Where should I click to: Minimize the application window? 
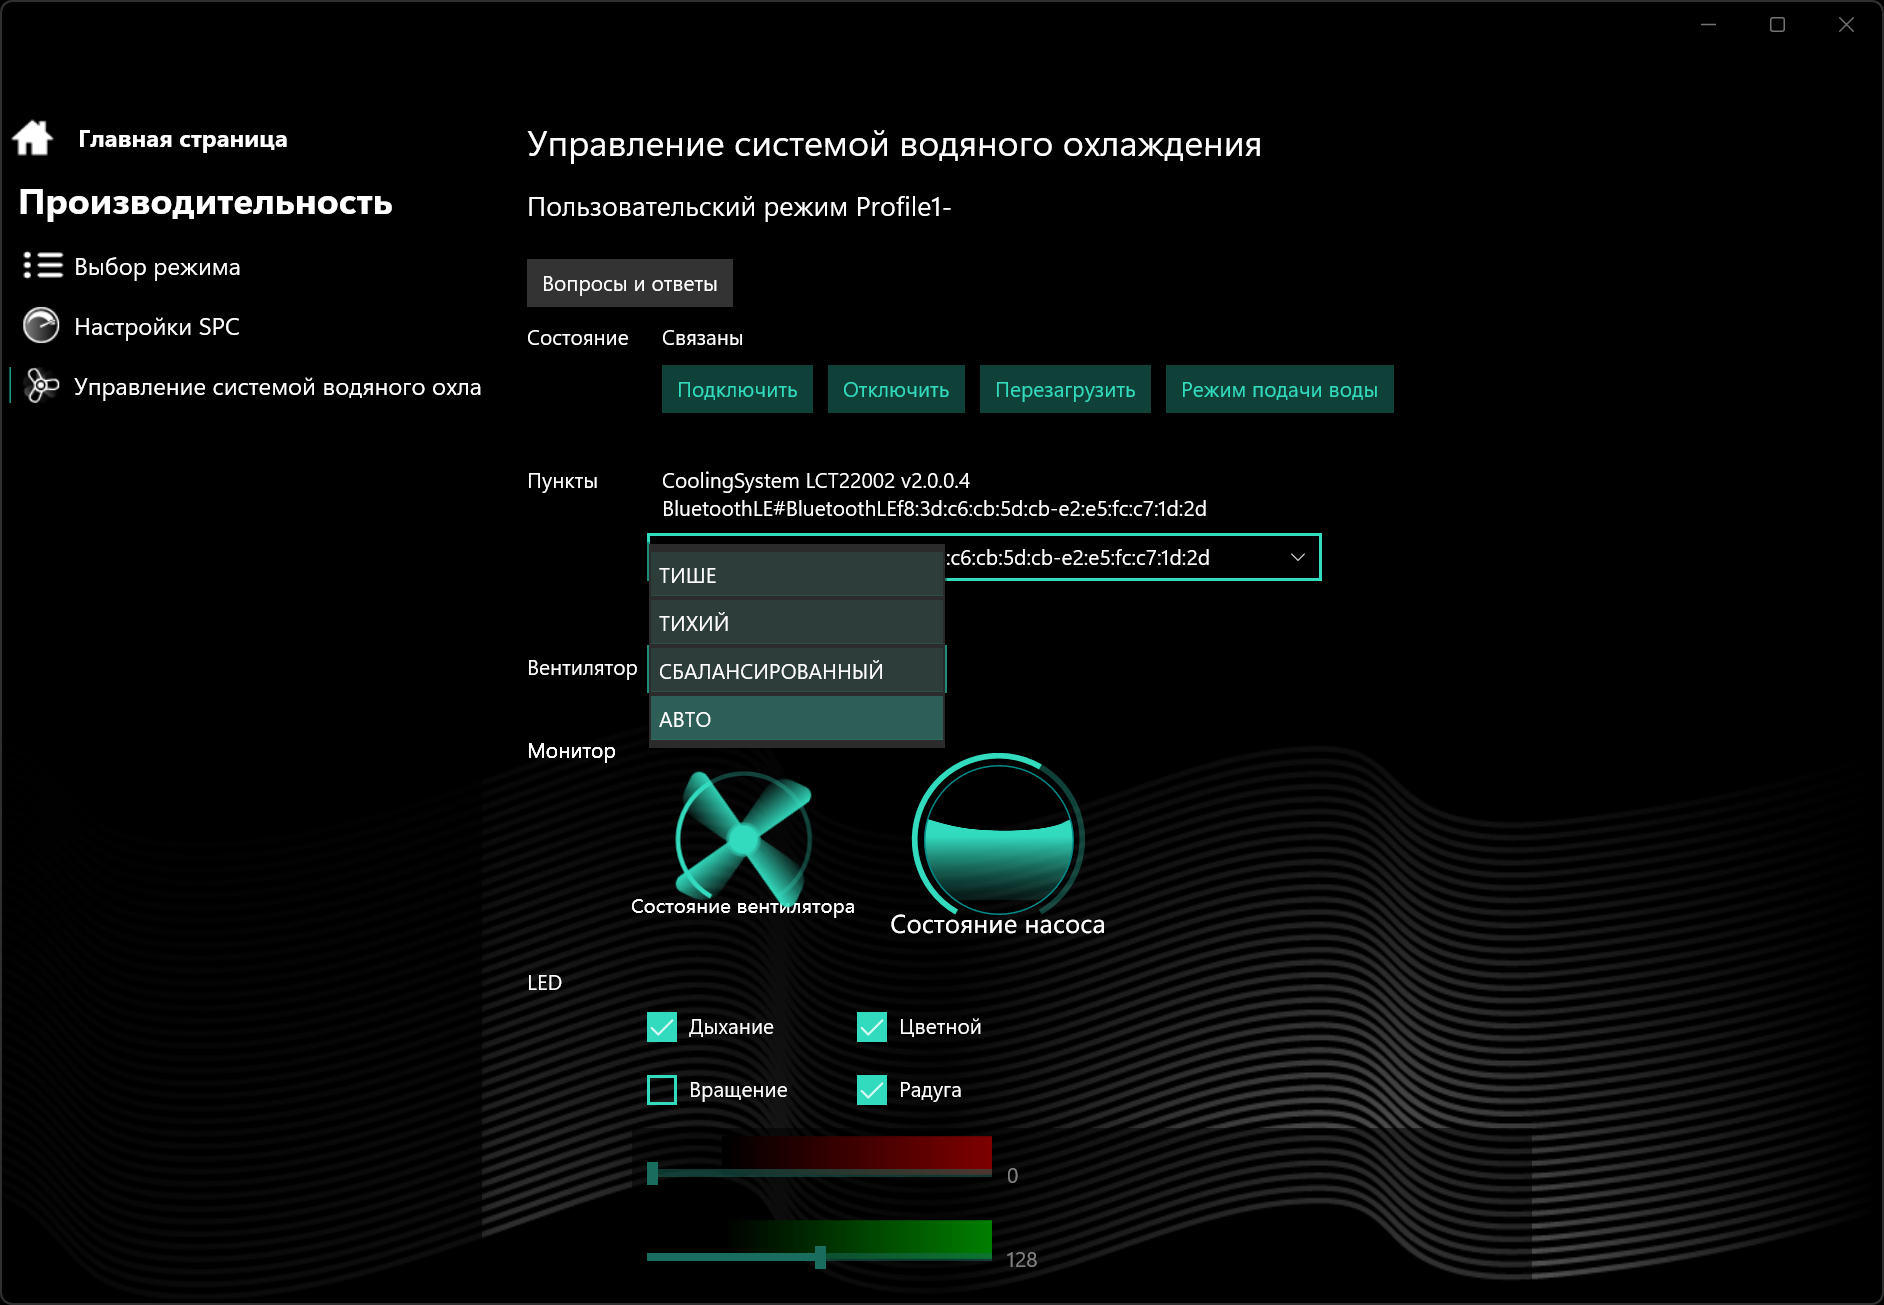1709,25
